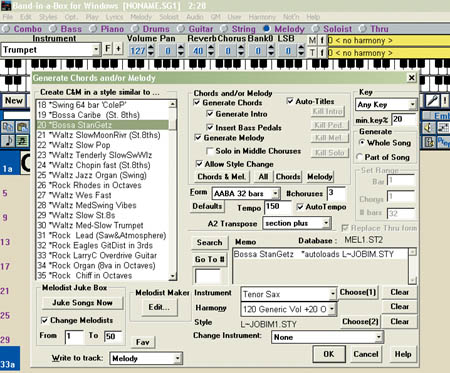Click the f button beside the M button
The image size is (450, 373).
click(322, 40)
